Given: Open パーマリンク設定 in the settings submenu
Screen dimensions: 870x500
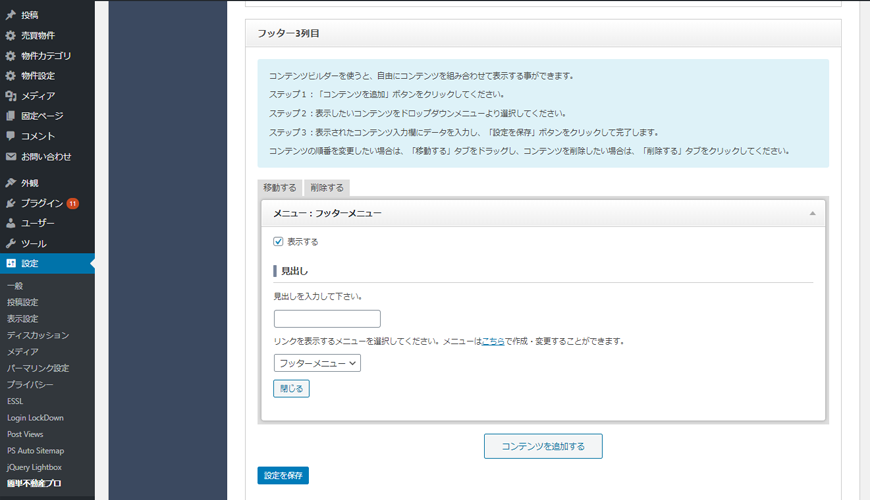Looking at the screenshot, I should (x=38, y=368).
